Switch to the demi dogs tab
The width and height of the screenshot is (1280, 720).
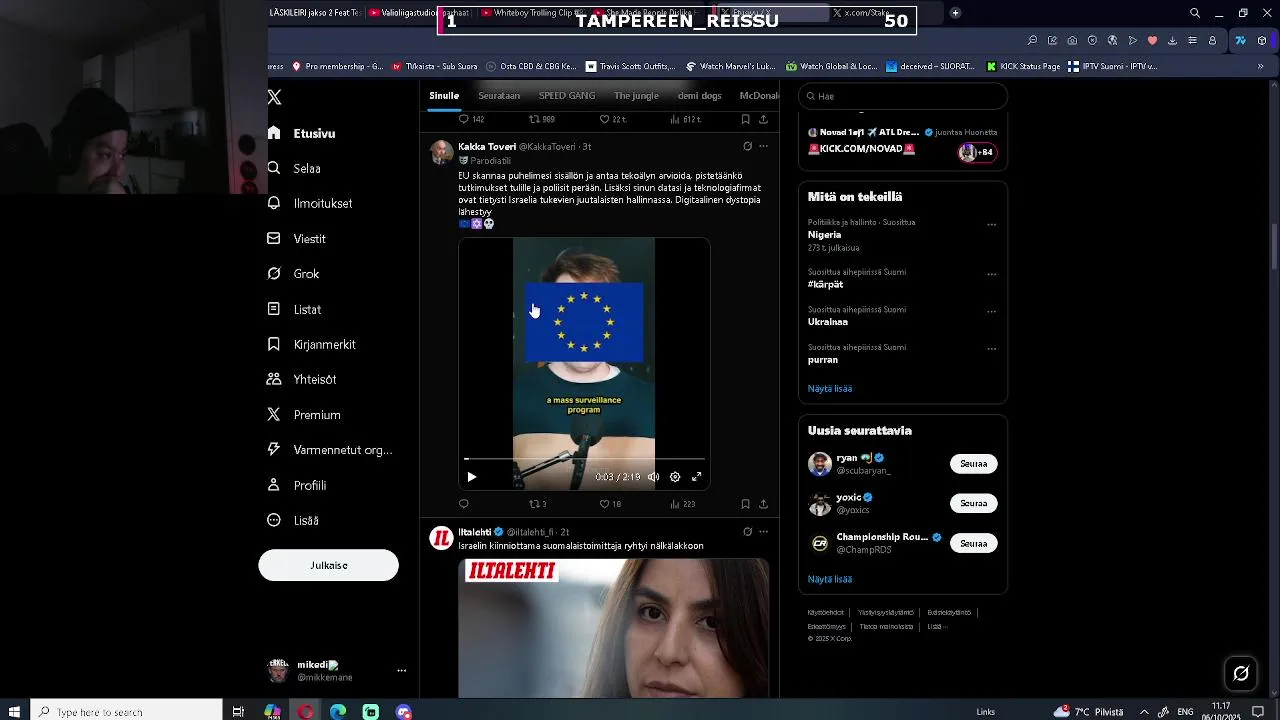[x=699, y=96]
